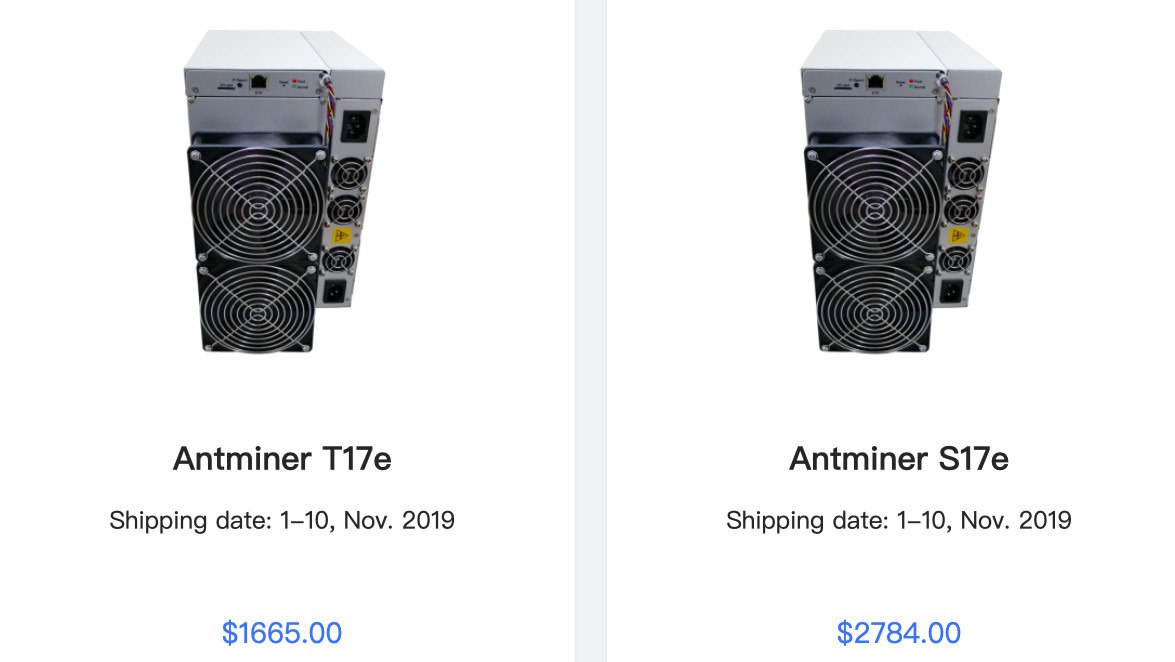Click the Ethernet port on the T17e
1175x662 pixels.
click(259, 78)
